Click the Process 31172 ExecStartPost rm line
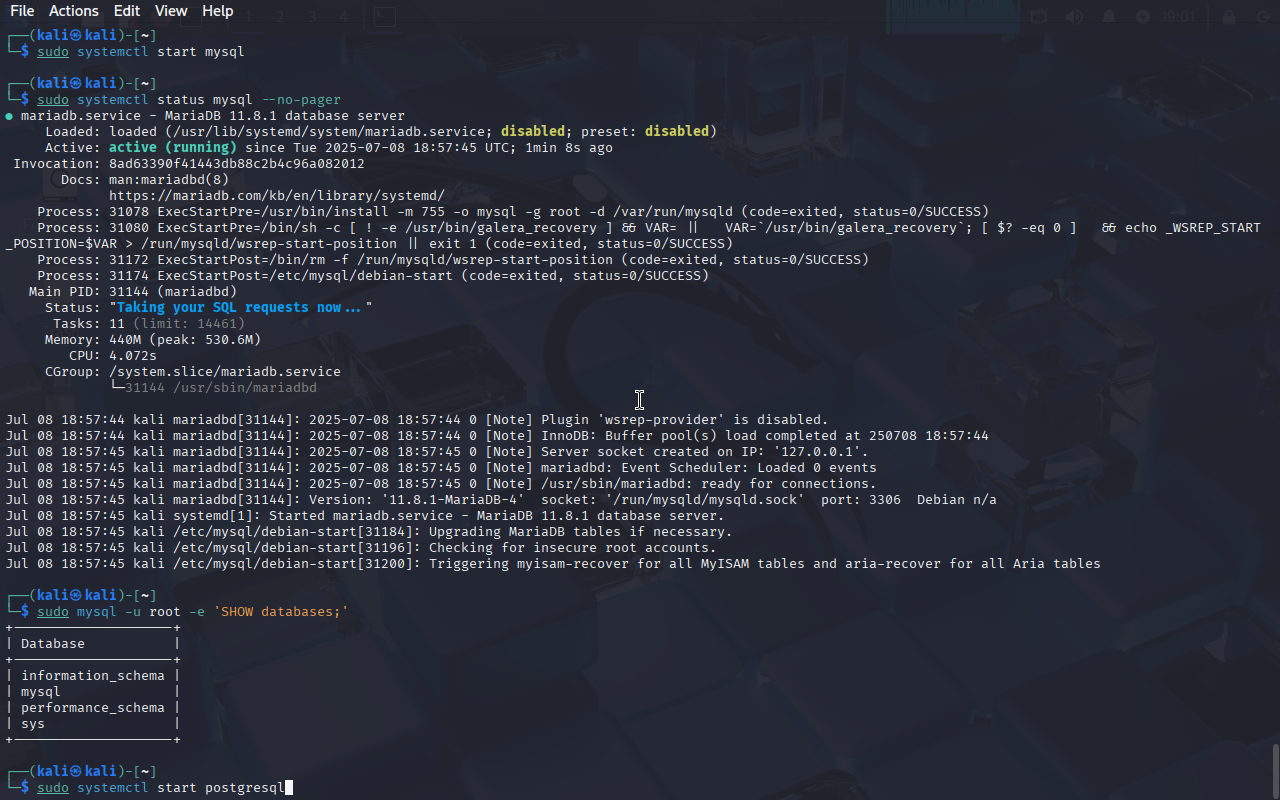 (453, 260)
